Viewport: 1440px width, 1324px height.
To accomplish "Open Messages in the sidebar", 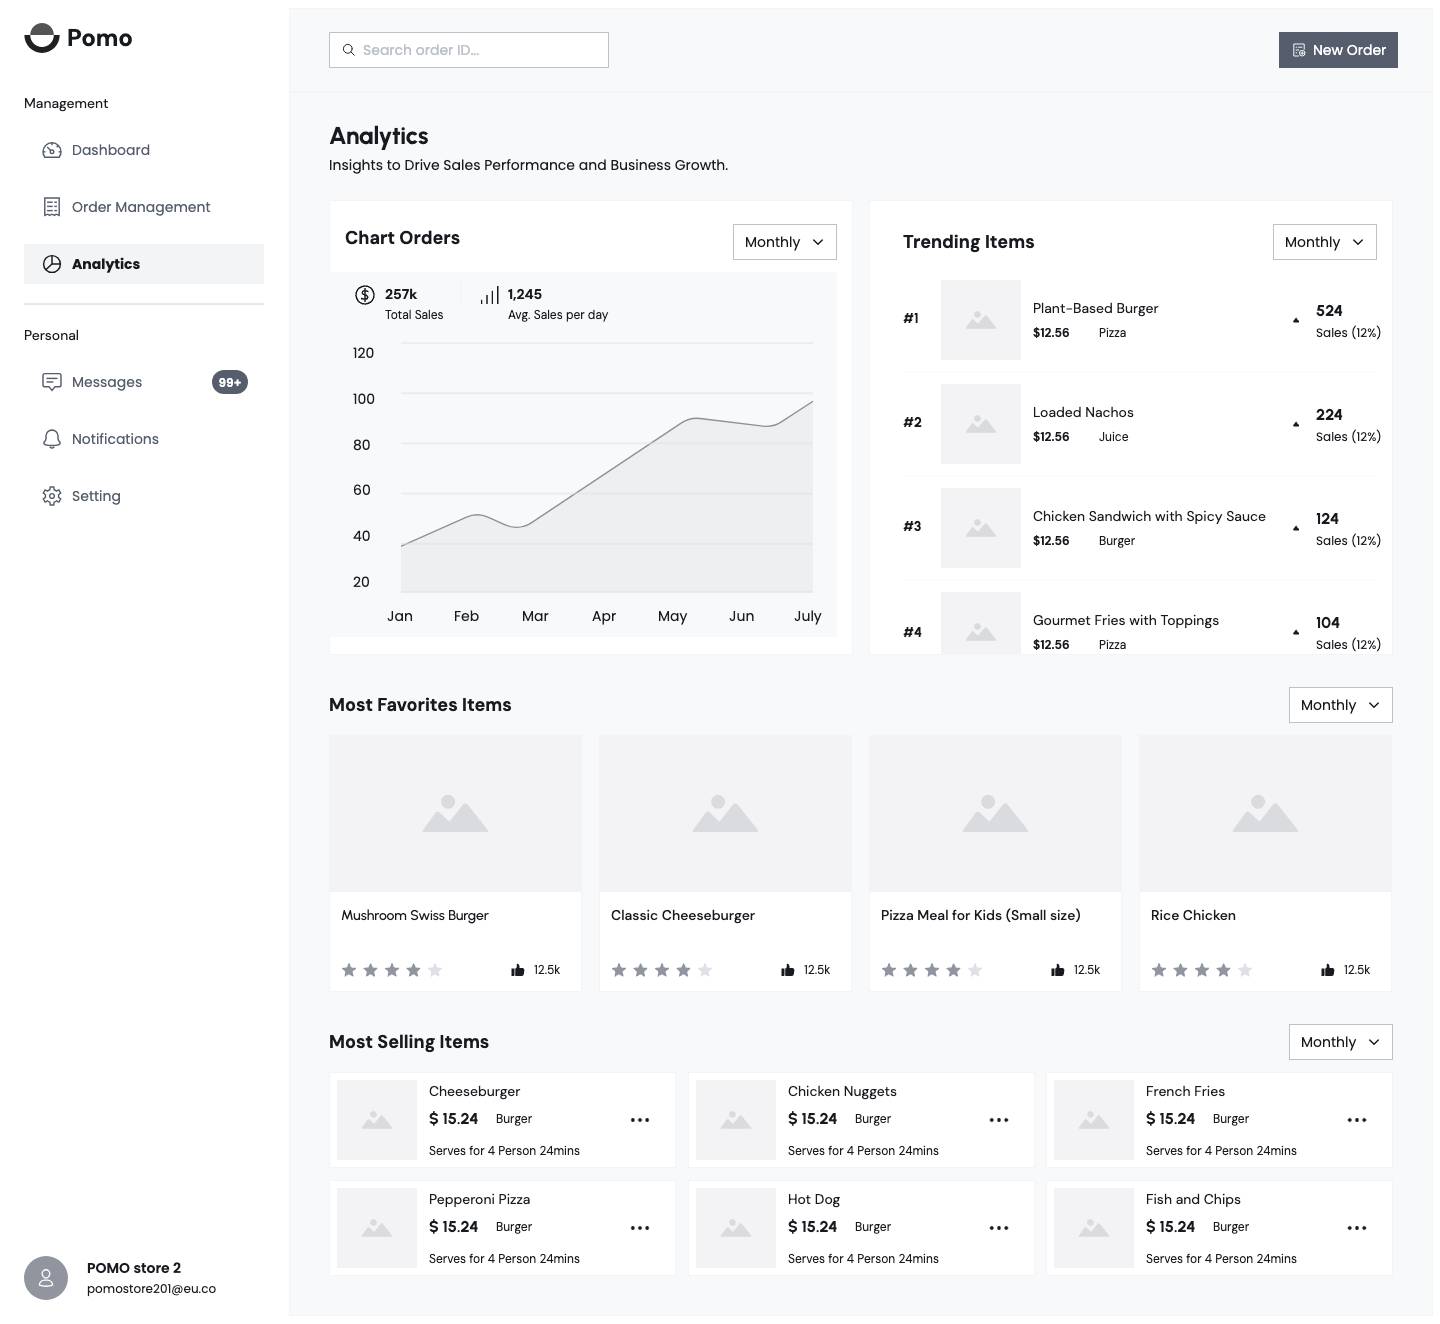I will [x=144, y=382].
